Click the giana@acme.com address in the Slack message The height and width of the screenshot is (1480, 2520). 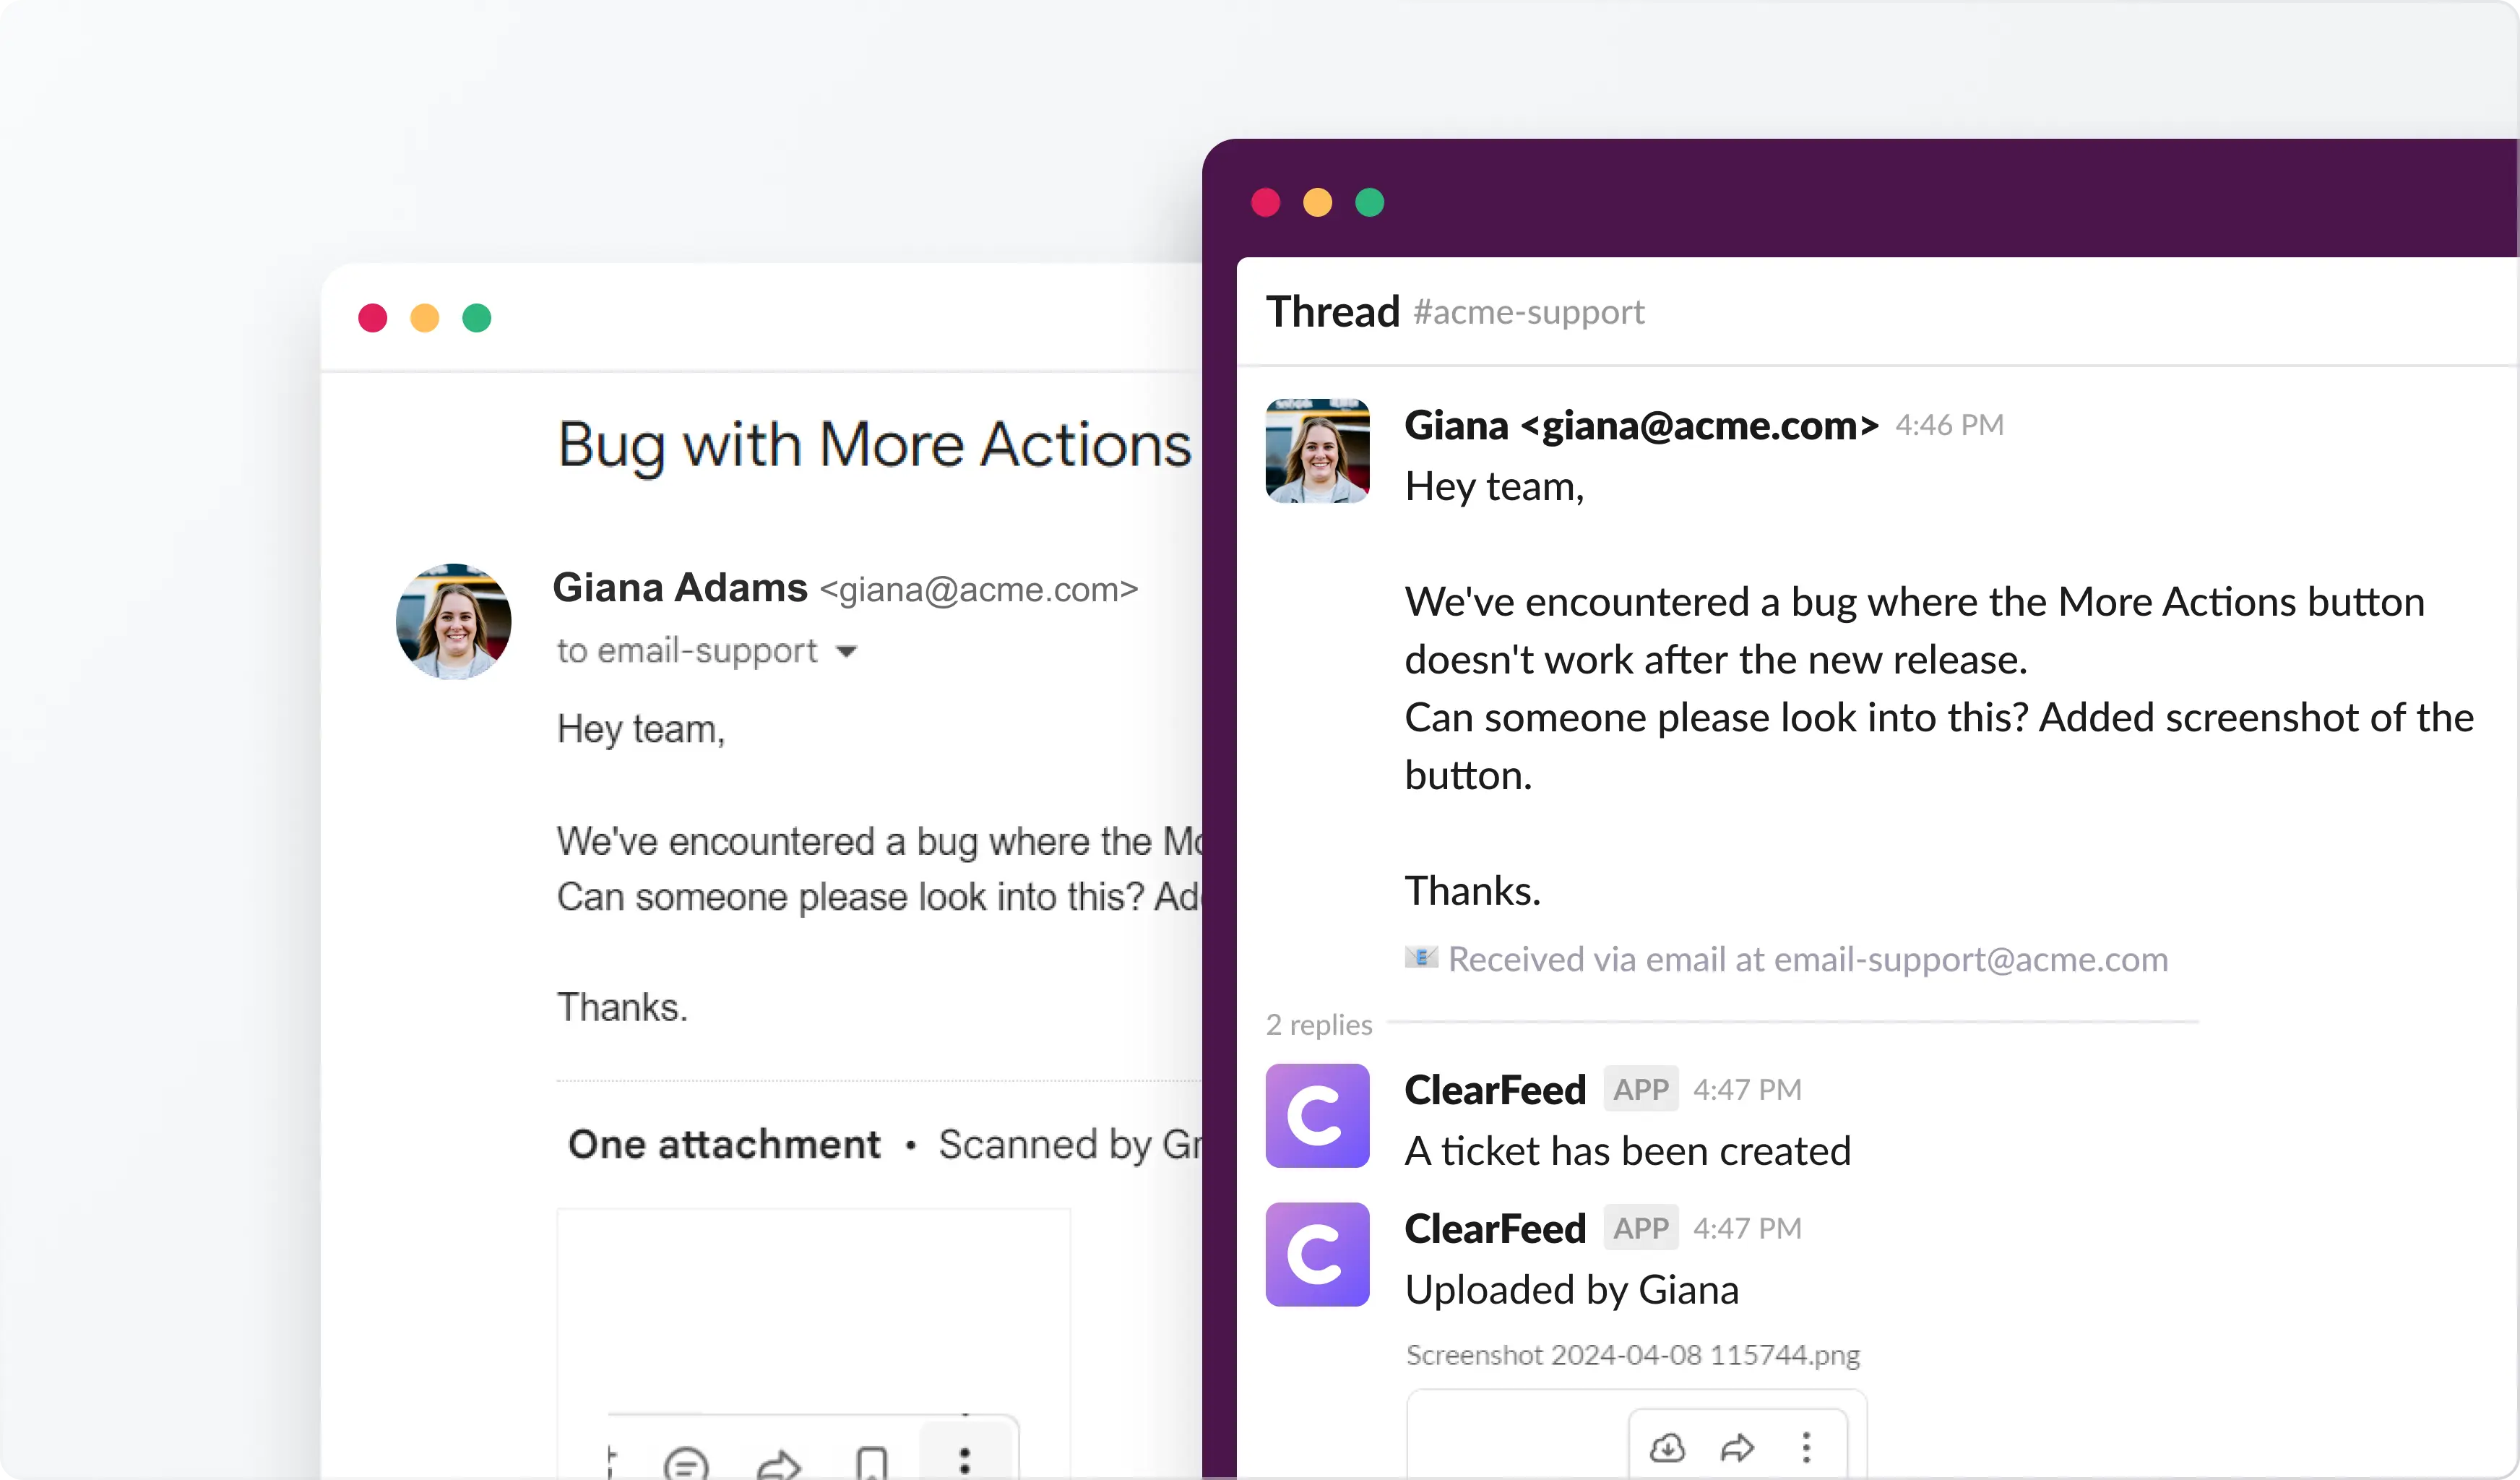coord(1702,425)
